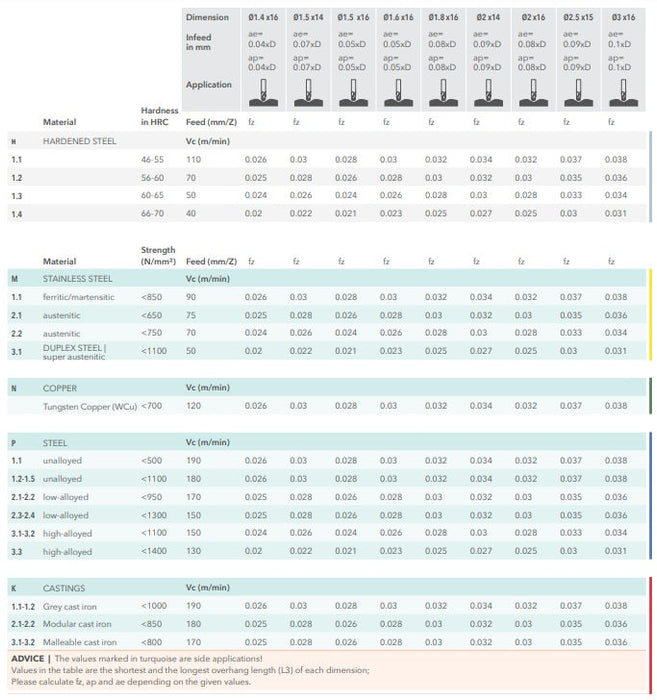Select the end mill icon in Ø1.6 x16 column
Screen dimensions: 657x700
[397, 88]
